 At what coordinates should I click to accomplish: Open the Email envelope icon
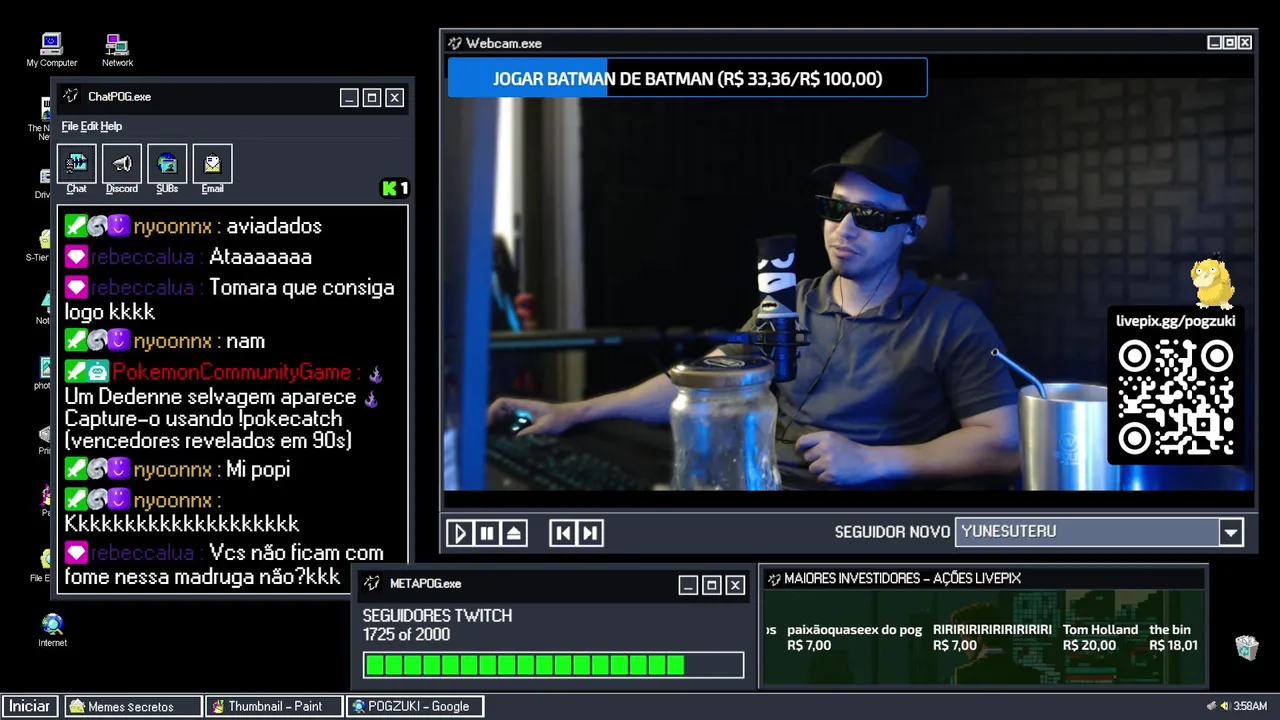[x=212, y=164]
